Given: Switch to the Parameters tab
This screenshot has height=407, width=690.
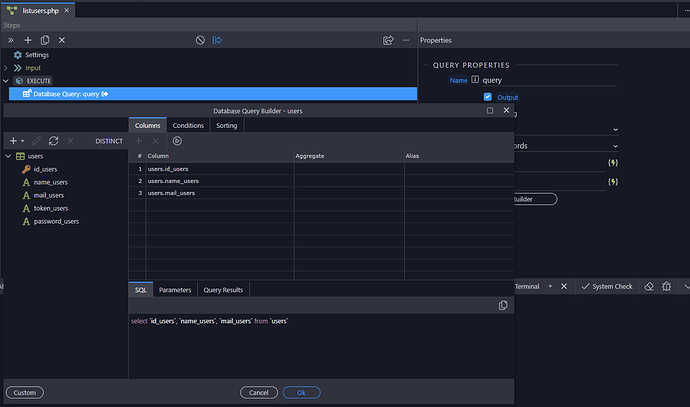Looking at the screenshot, I should (175, 290).
